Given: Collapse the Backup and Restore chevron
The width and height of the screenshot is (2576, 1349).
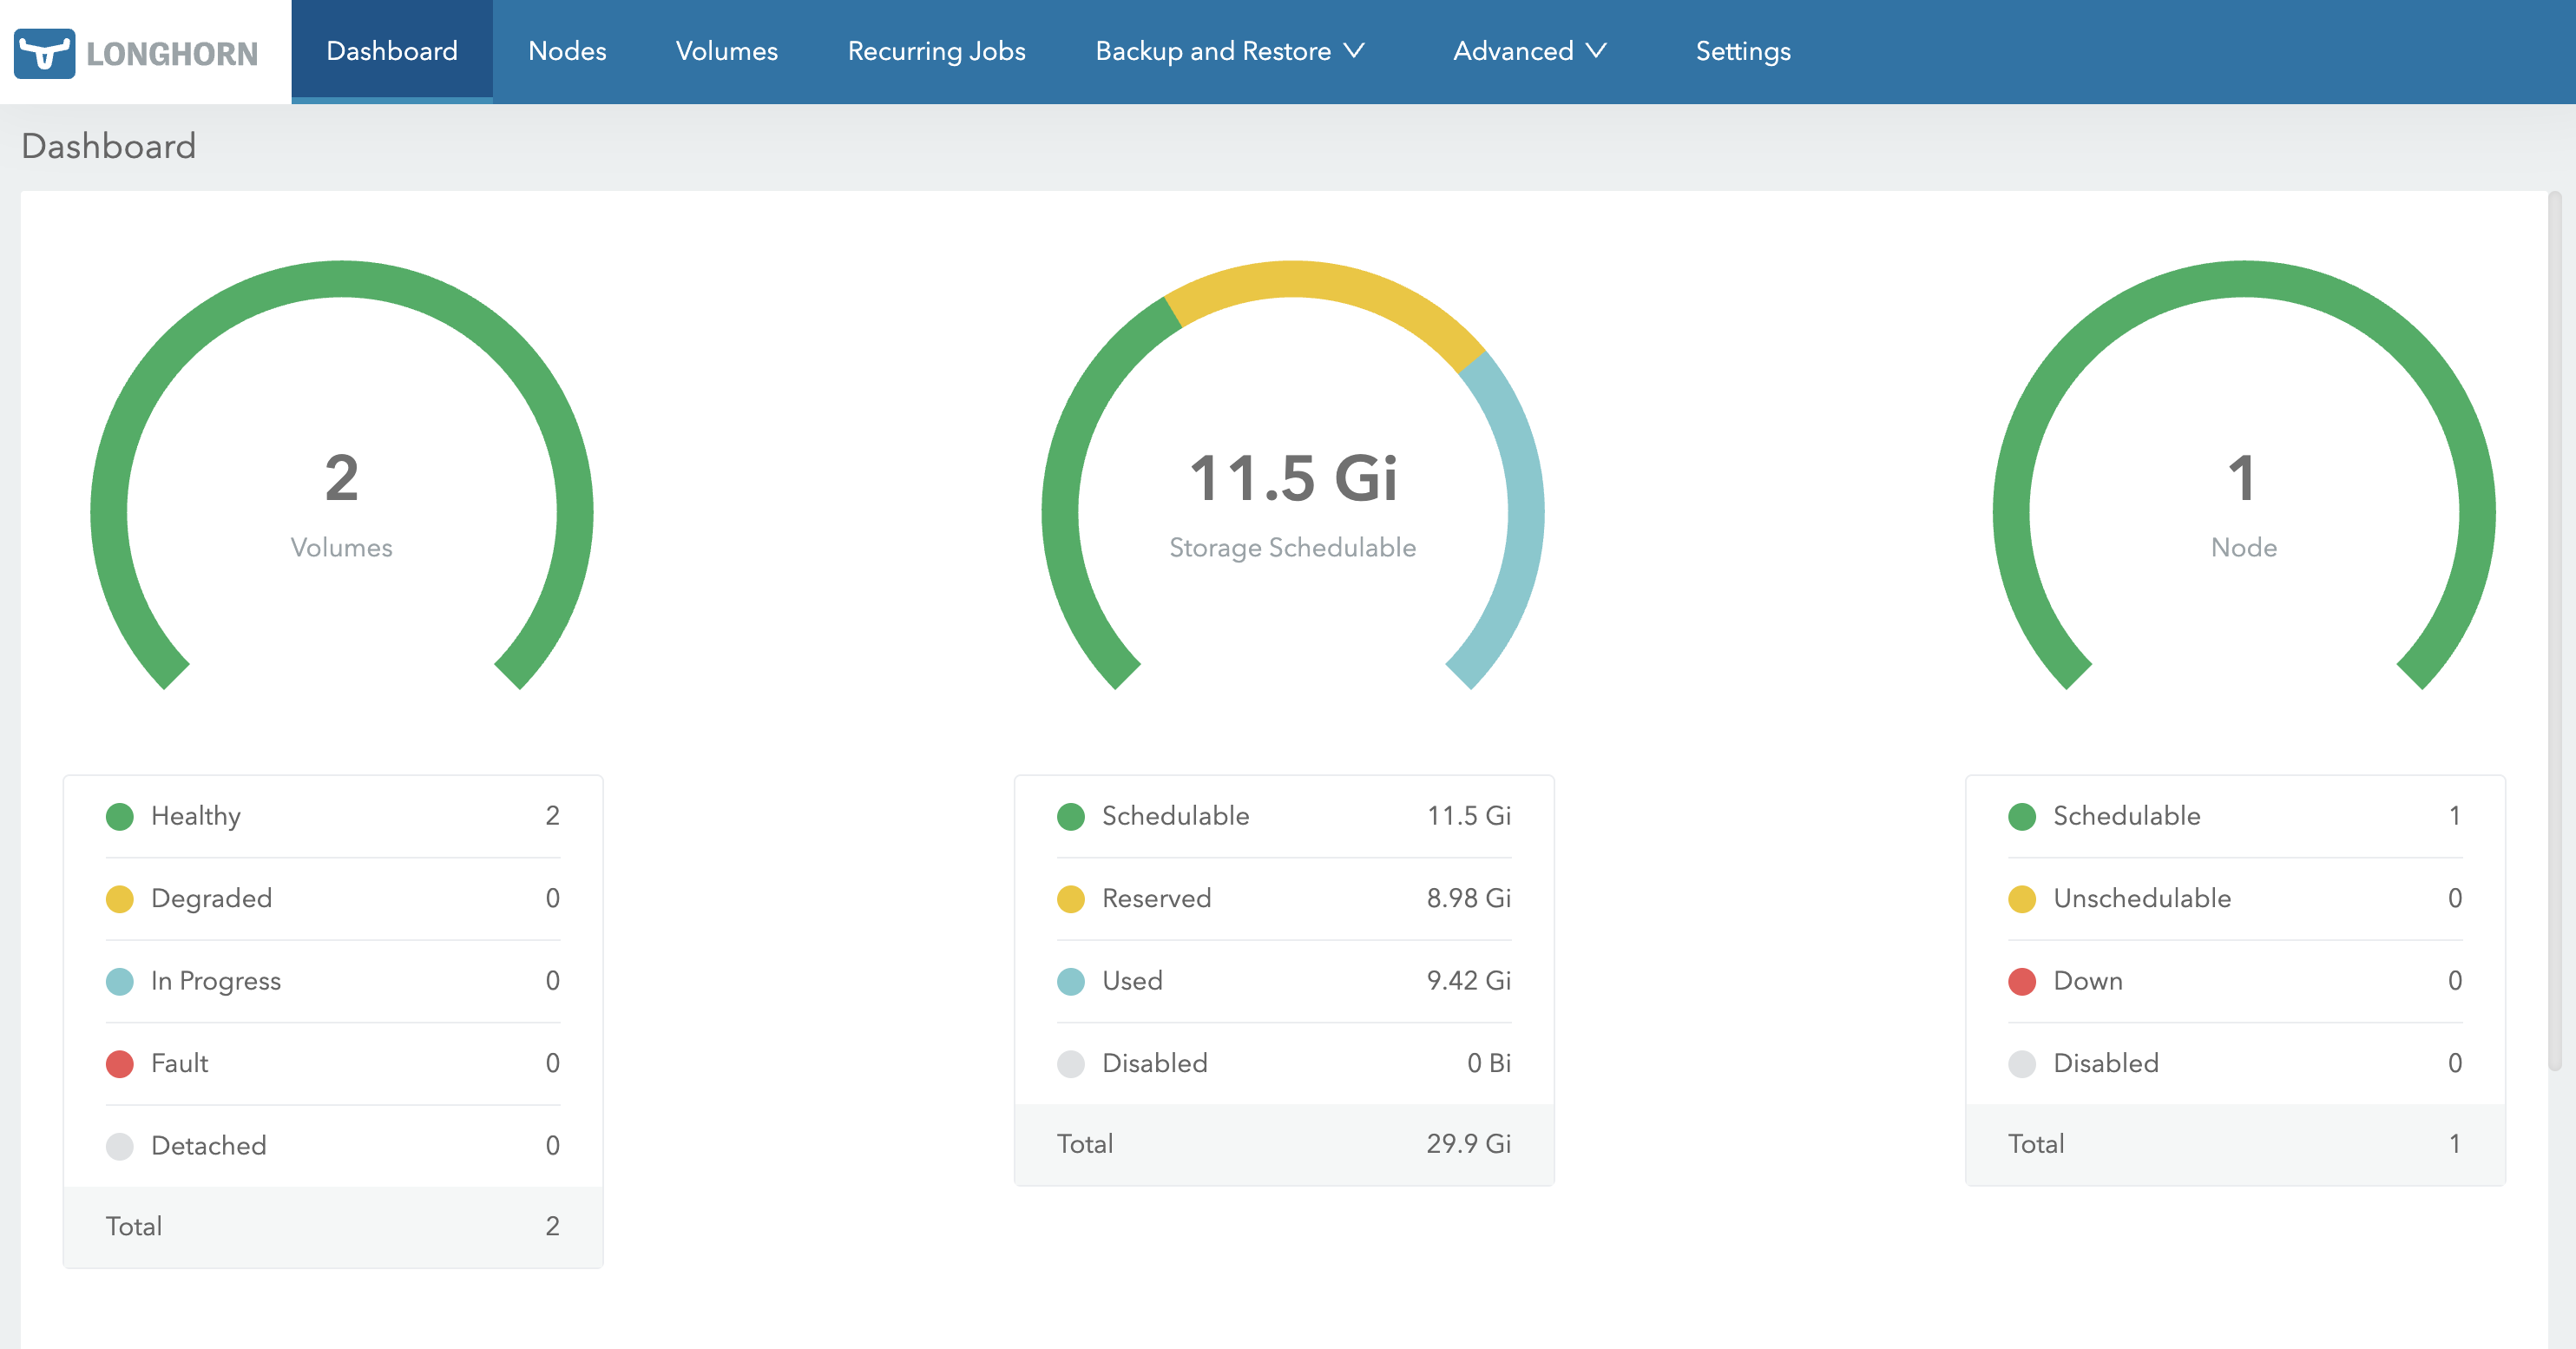Looking at the screenshot, I should (1357, 50).
